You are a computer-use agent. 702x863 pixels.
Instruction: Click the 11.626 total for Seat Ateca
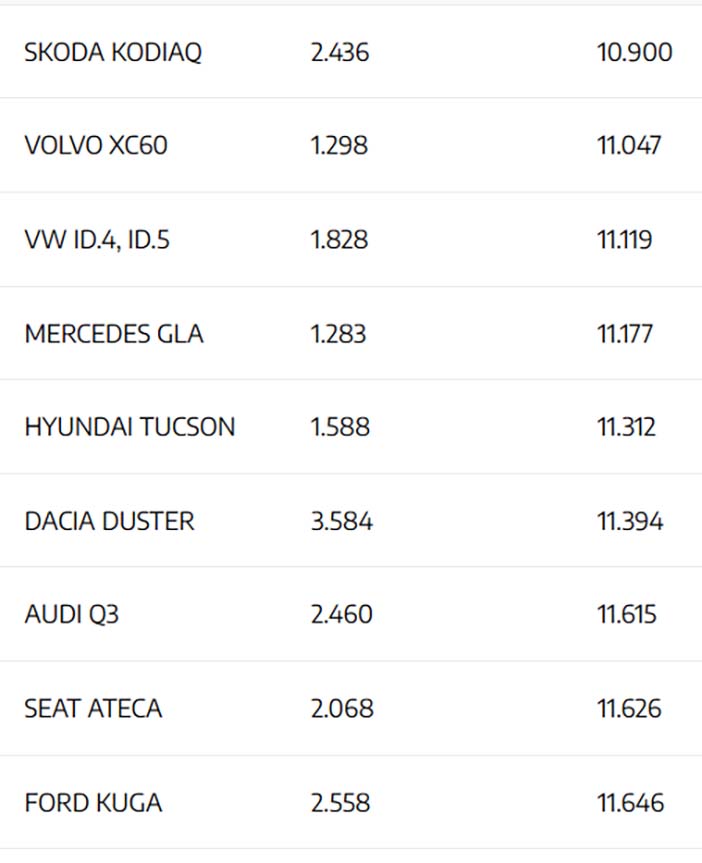tap(629, 708)
